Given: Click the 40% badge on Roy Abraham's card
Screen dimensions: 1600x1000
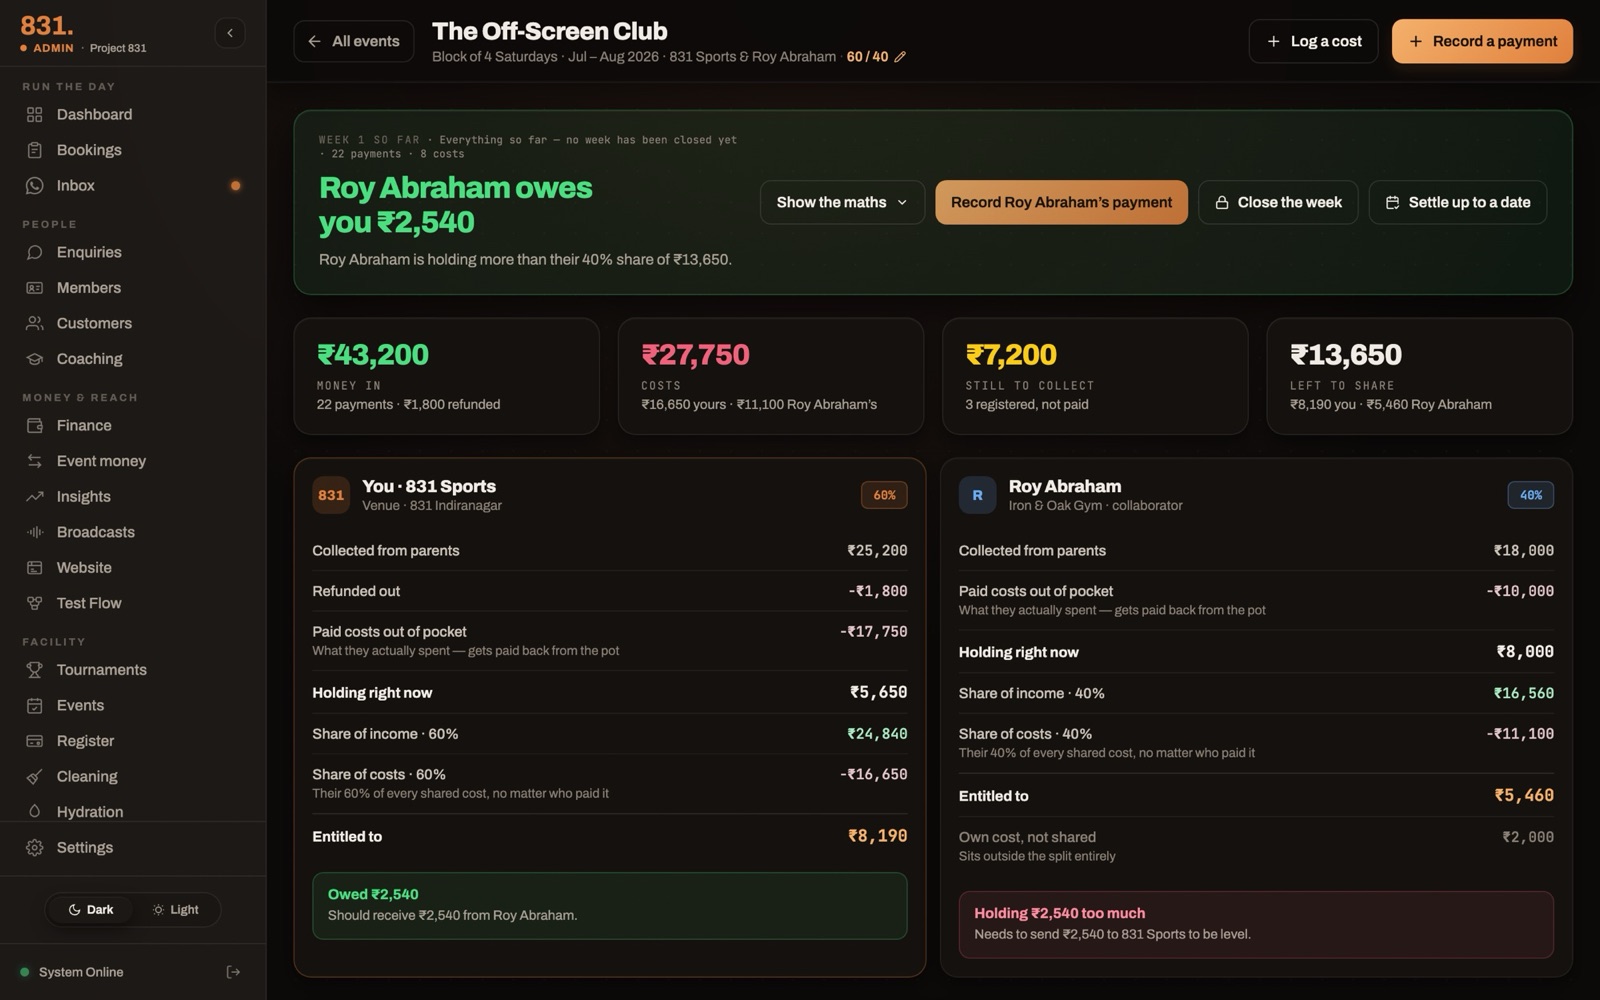Looking at the screenshot, I should pos(1530,495).
